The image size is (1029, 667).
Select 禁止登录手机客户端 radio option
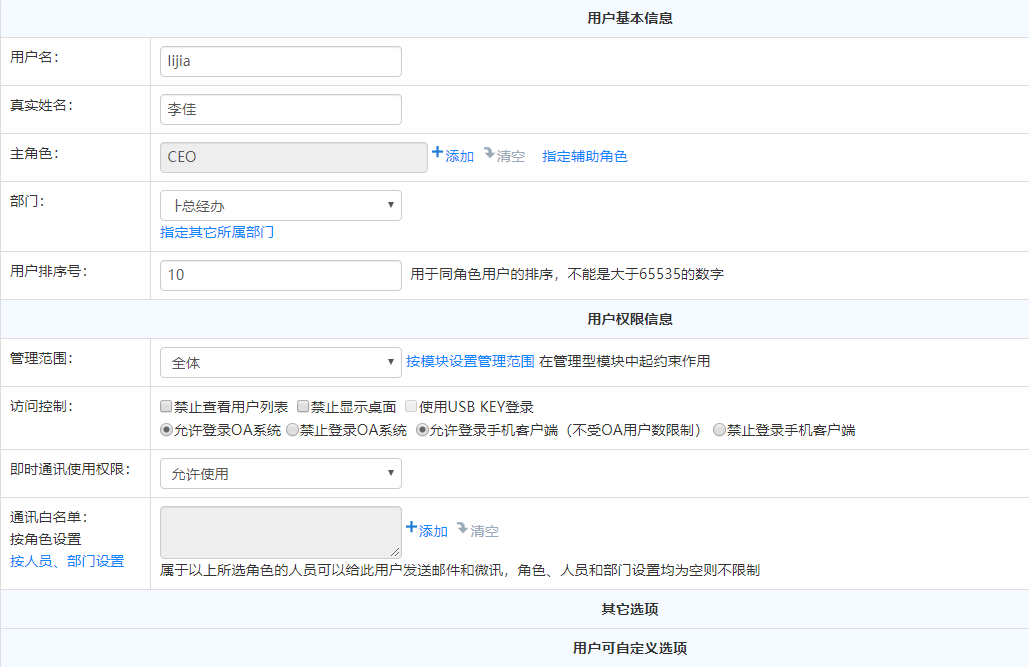point(719,431)
